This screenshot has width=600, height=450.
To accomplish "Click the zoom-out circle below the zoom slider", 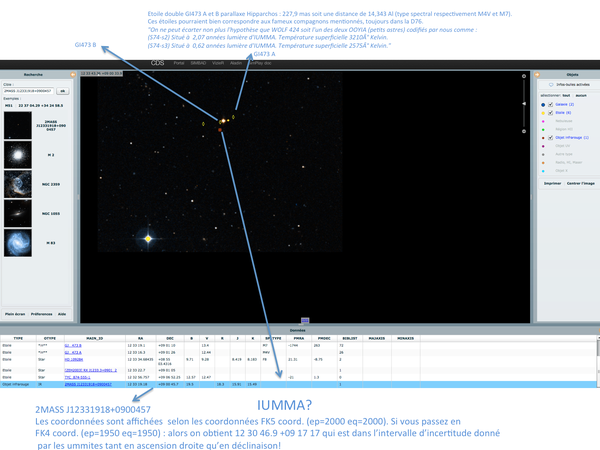I will coord(524,131).
